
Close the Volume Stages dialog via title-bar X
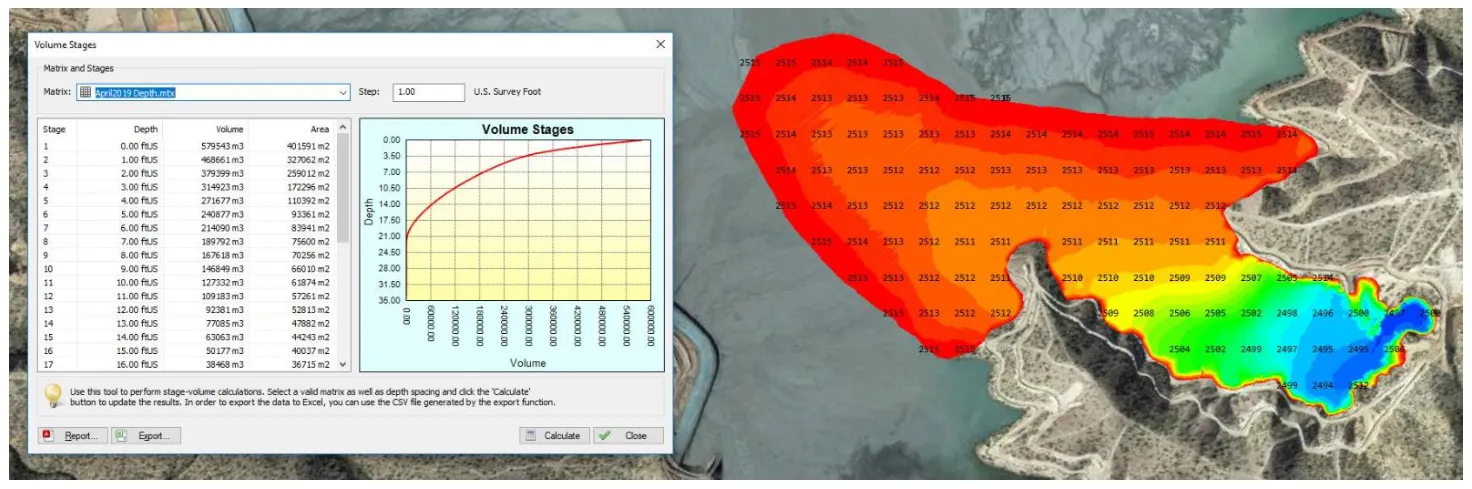pos(660,45)
